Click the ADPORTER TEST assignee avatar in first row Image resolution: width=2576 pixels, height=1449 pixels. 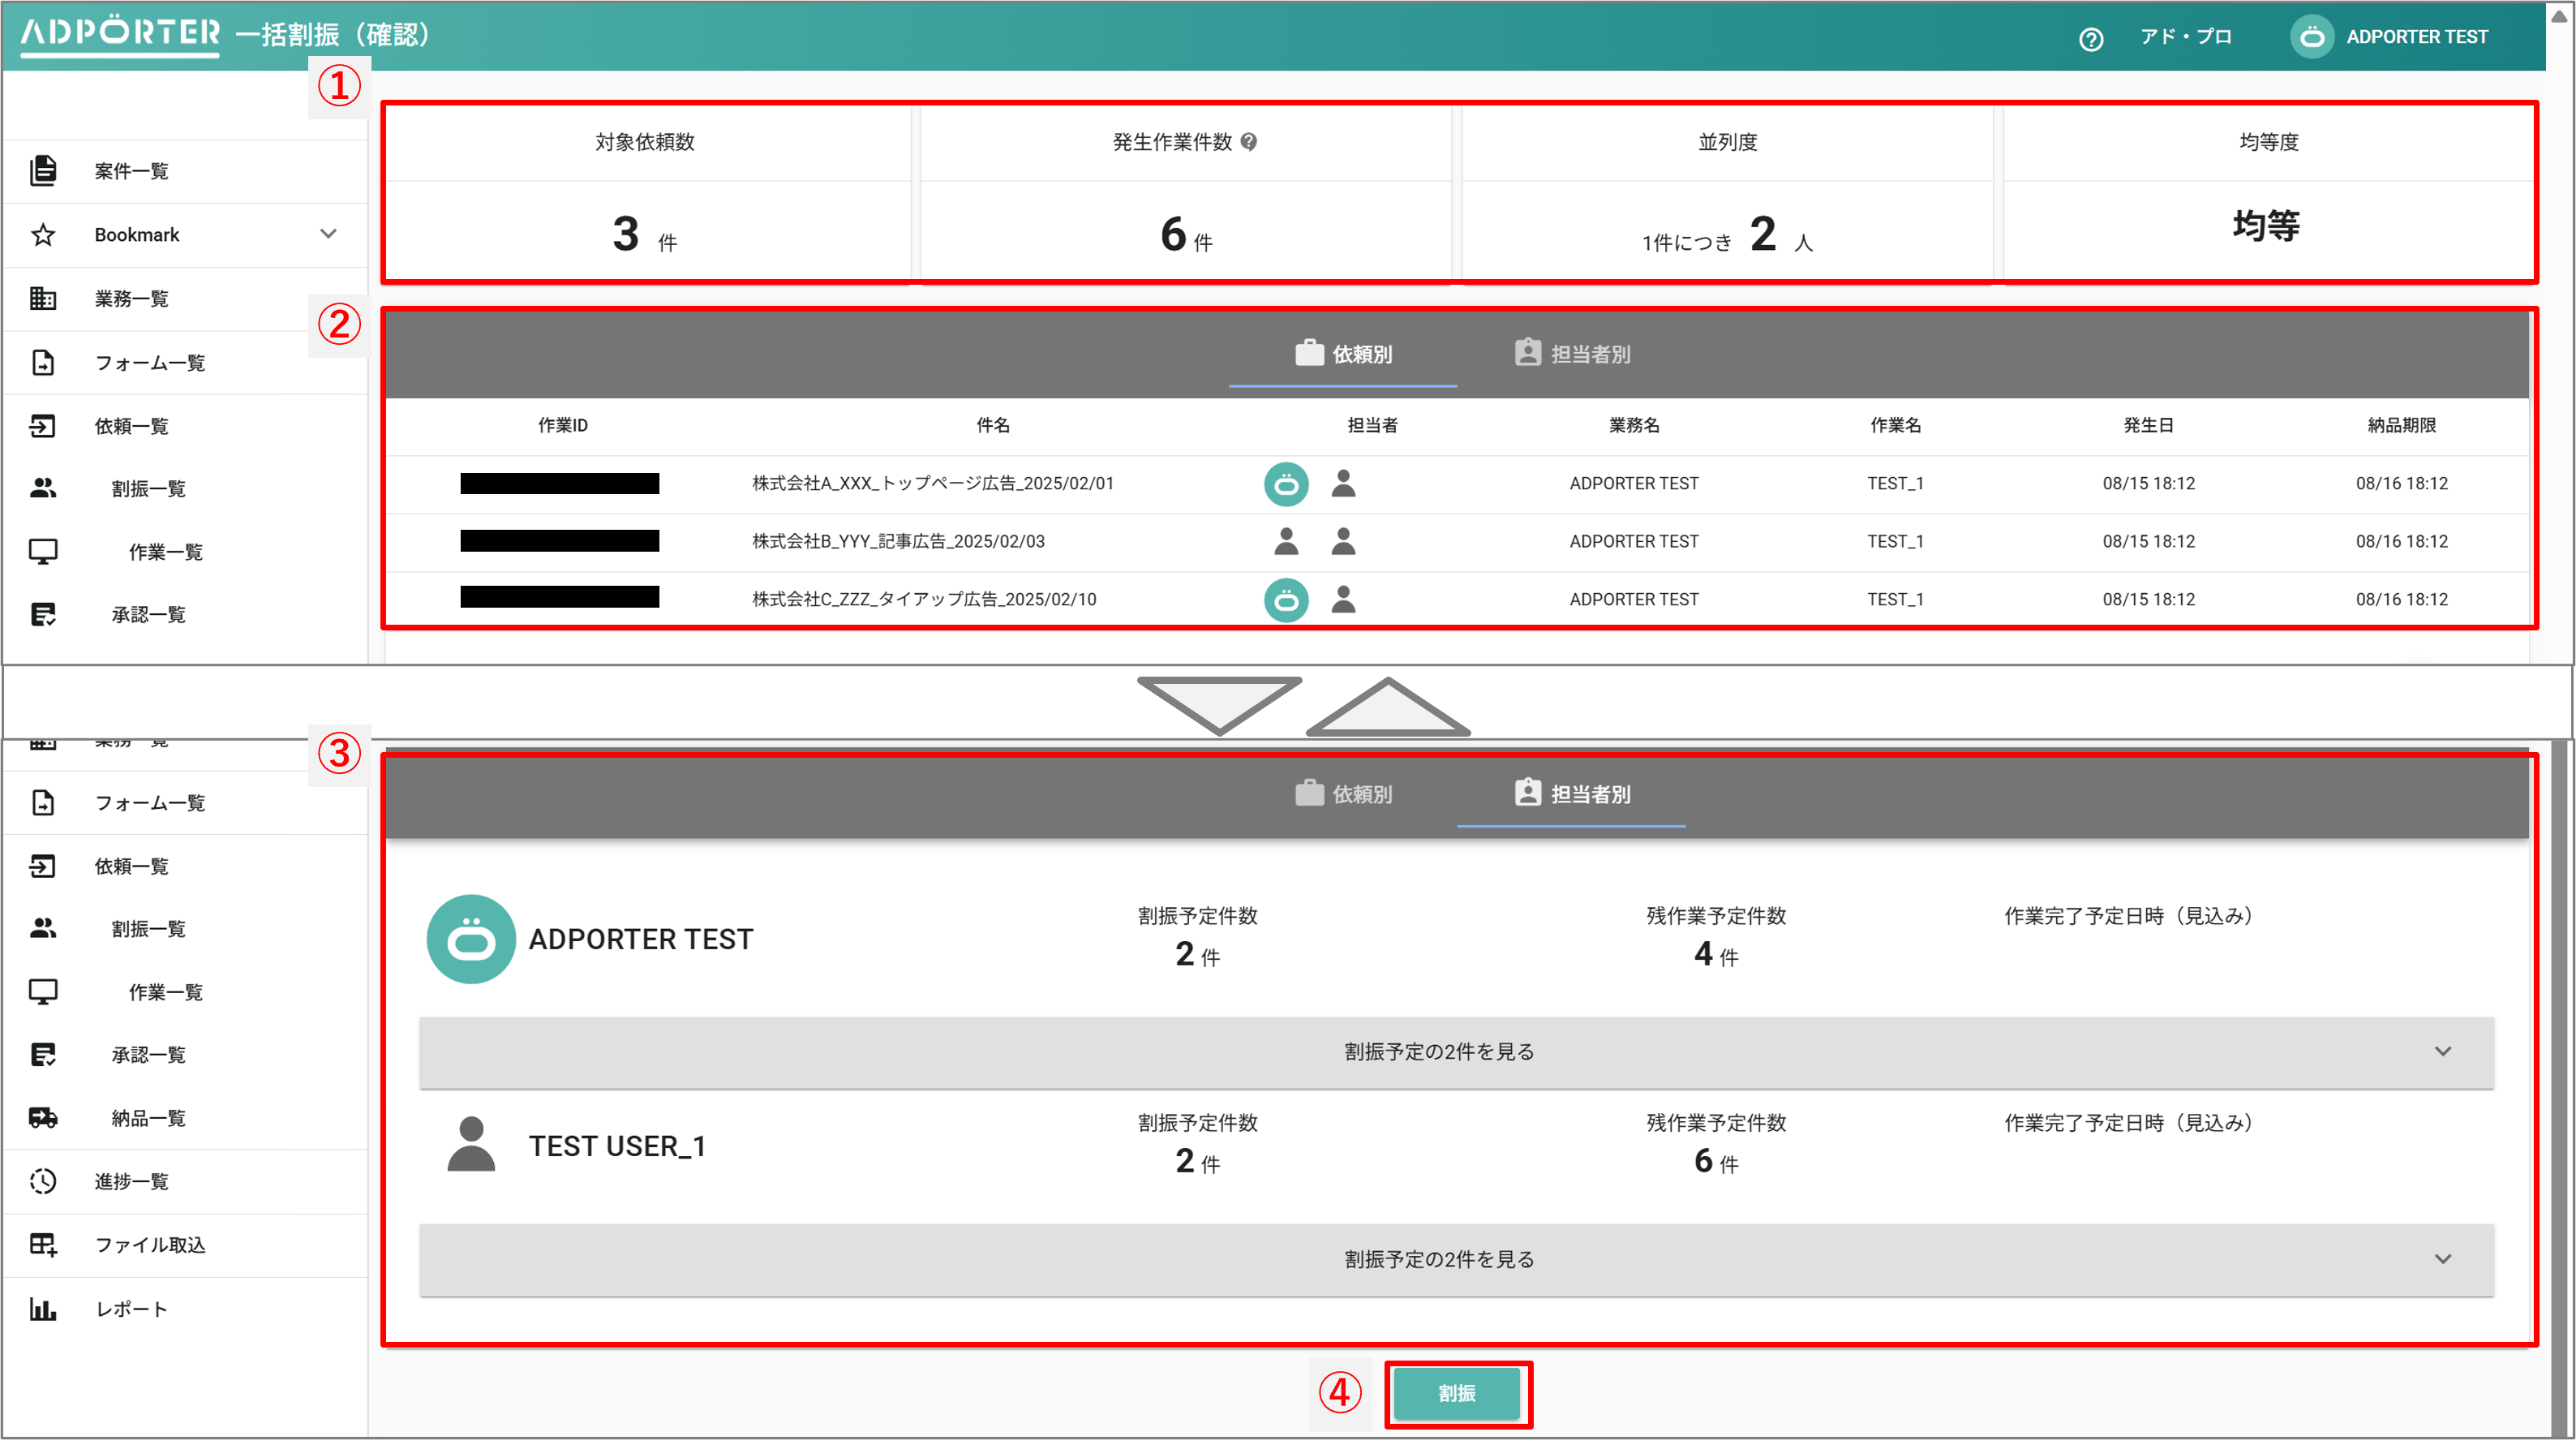click(x=1286, y=484)
